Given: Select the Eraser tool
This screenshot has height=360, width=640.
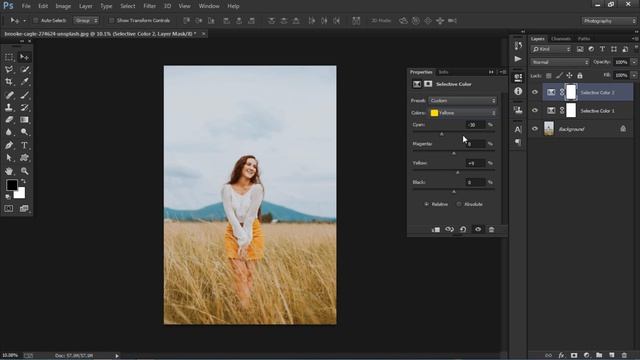Looking at the screenshot, I should tap(9, 120).
